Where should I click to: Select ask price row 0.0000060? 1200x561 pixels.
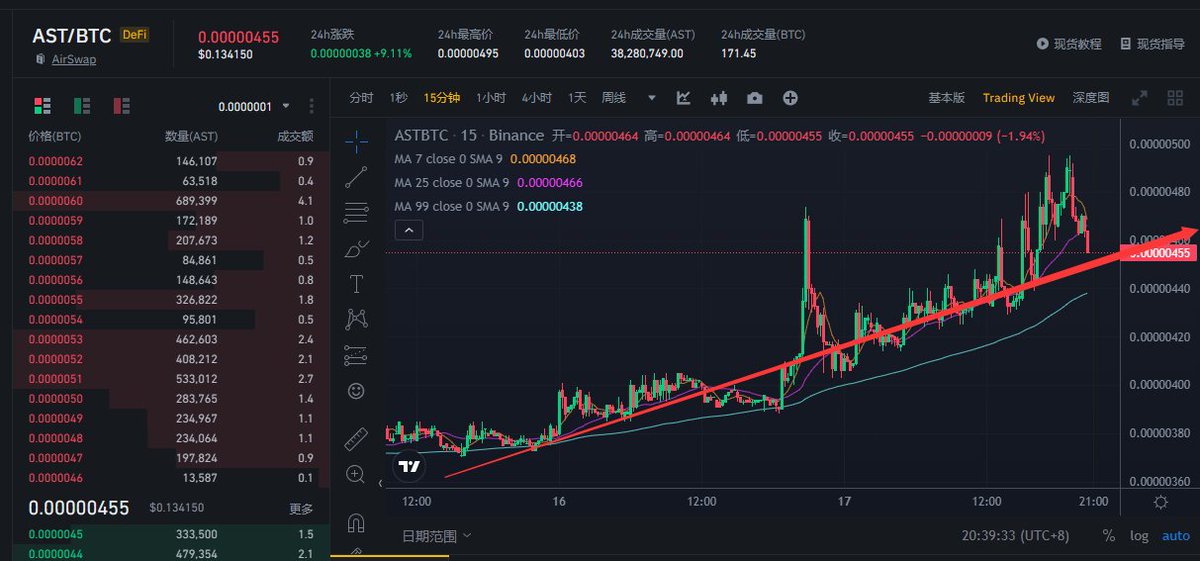pyautogui.click(x=172, y=201)
